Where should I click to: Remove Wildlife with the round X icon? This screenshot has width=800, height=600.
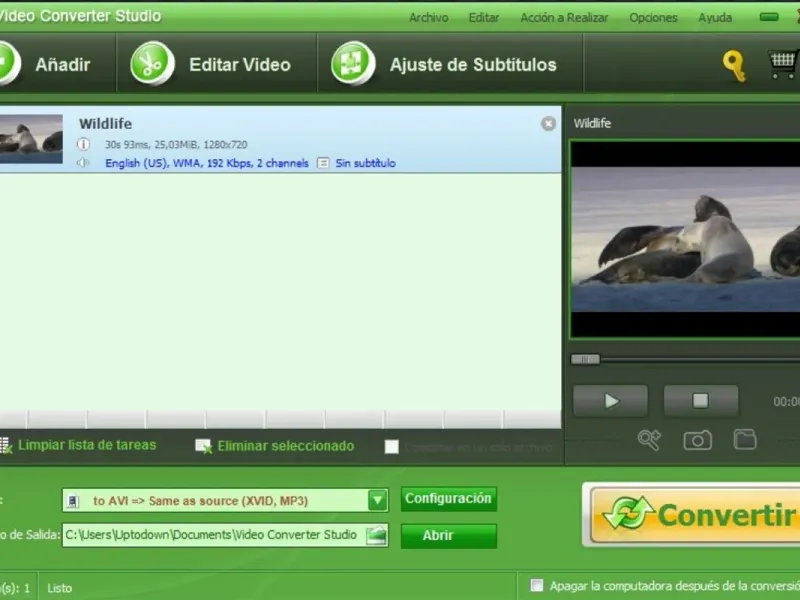[x=548, y=123]
